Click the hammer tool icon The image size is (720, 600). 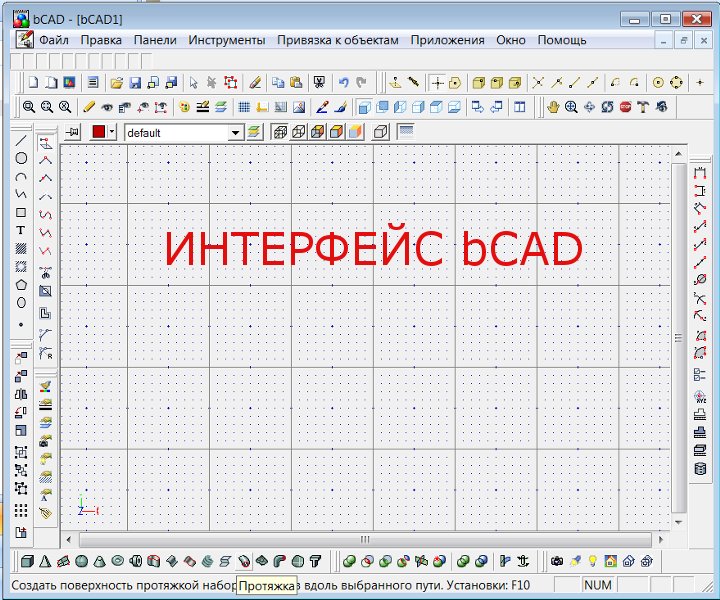[643, 107]
